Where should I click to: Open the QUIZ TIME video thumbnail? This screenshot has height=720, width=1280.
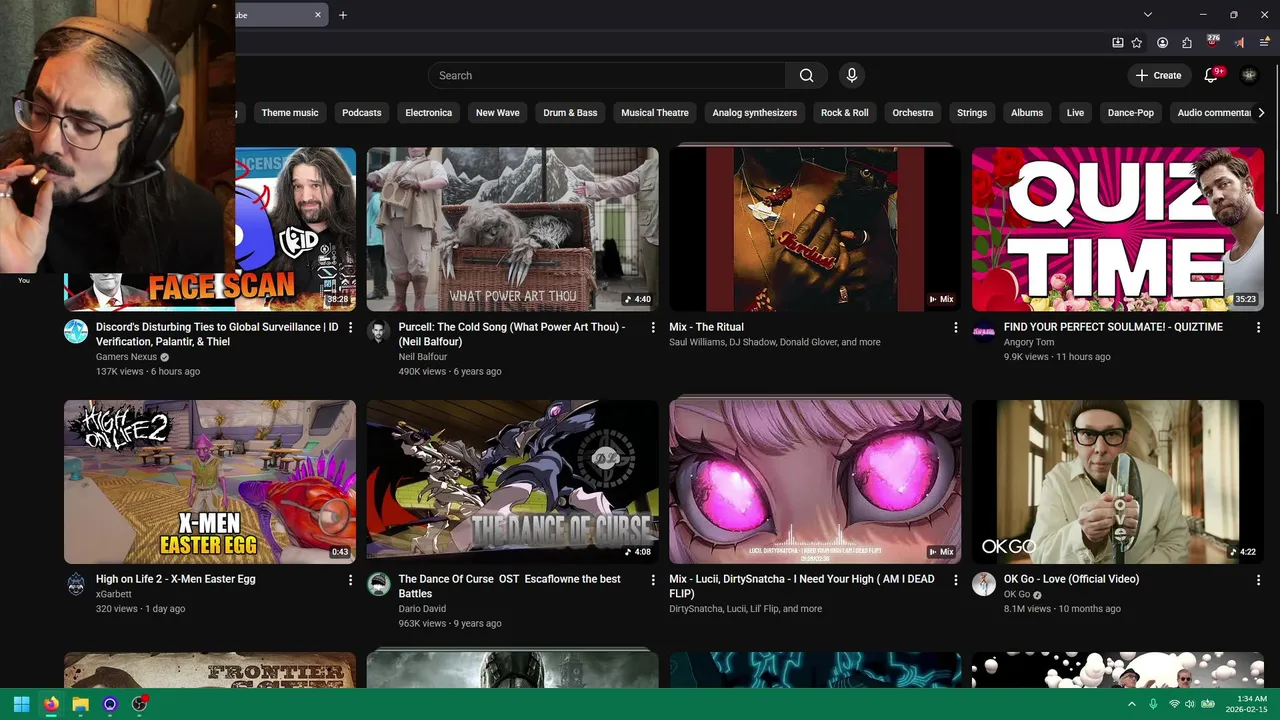tap(1118, 229)
